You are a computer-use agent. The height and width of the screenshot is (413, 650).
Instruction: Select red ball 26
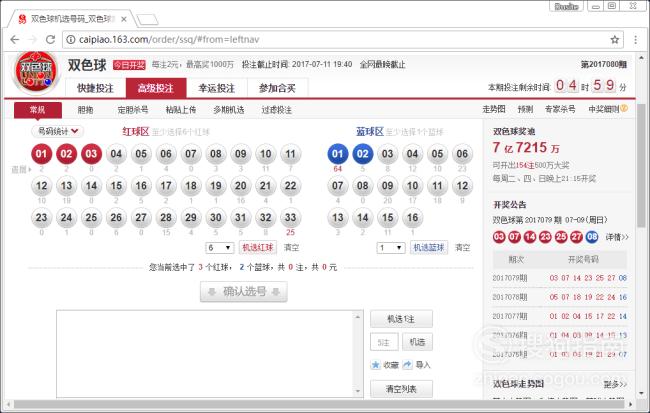pyautogui.click(x=116, y=218)
